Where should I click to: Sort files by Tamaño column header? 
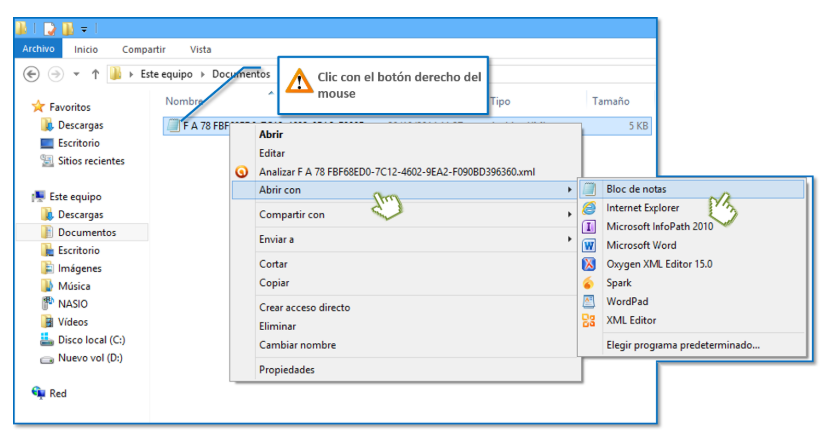tap(610, 101)
